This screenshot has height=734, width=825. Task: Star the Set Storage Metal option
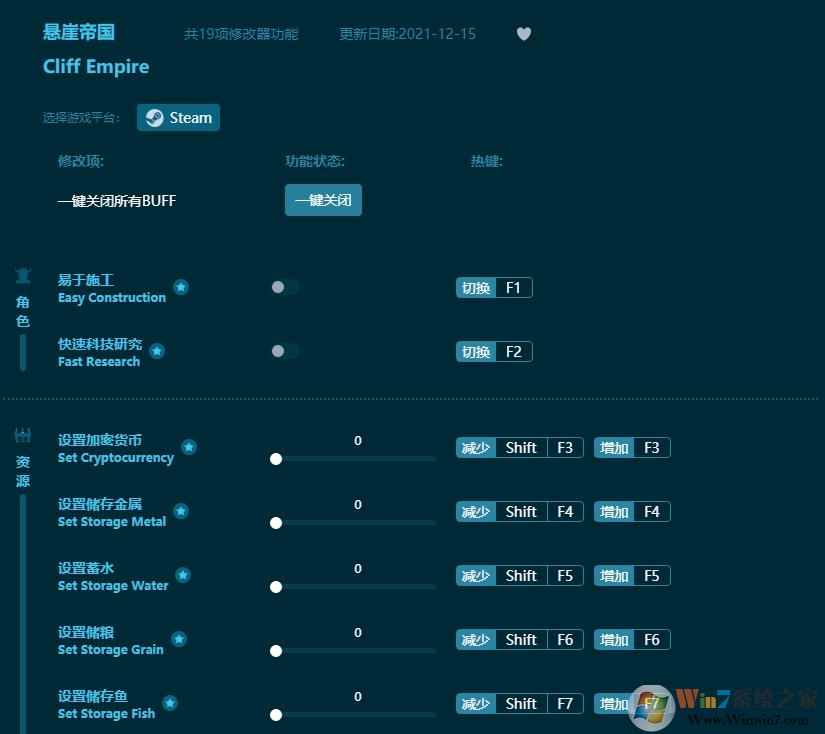coord(181,511)
